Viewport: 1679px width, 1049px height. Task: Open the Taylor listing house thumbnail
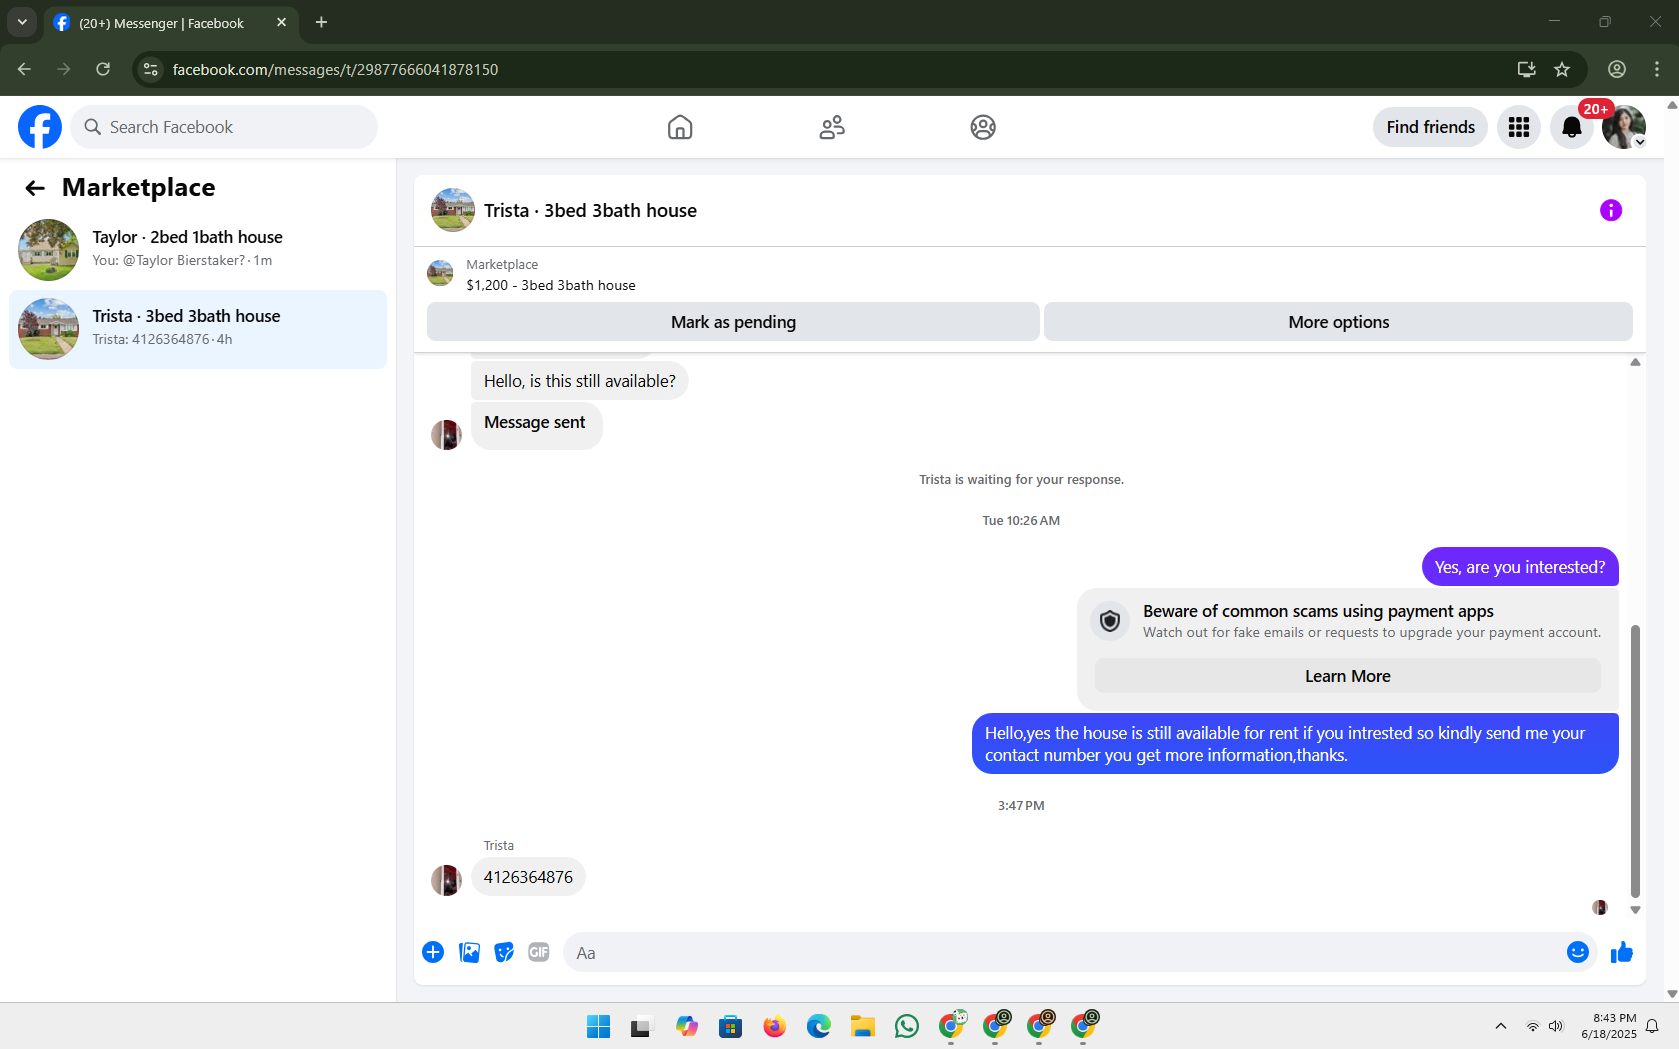48,250
